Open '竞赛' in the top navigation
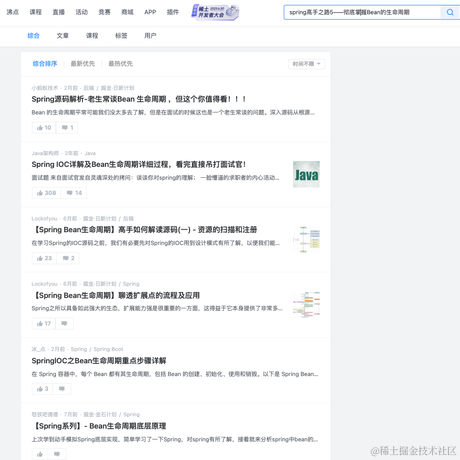This screenshot has height=460, width=460. [x=104, y=12]
